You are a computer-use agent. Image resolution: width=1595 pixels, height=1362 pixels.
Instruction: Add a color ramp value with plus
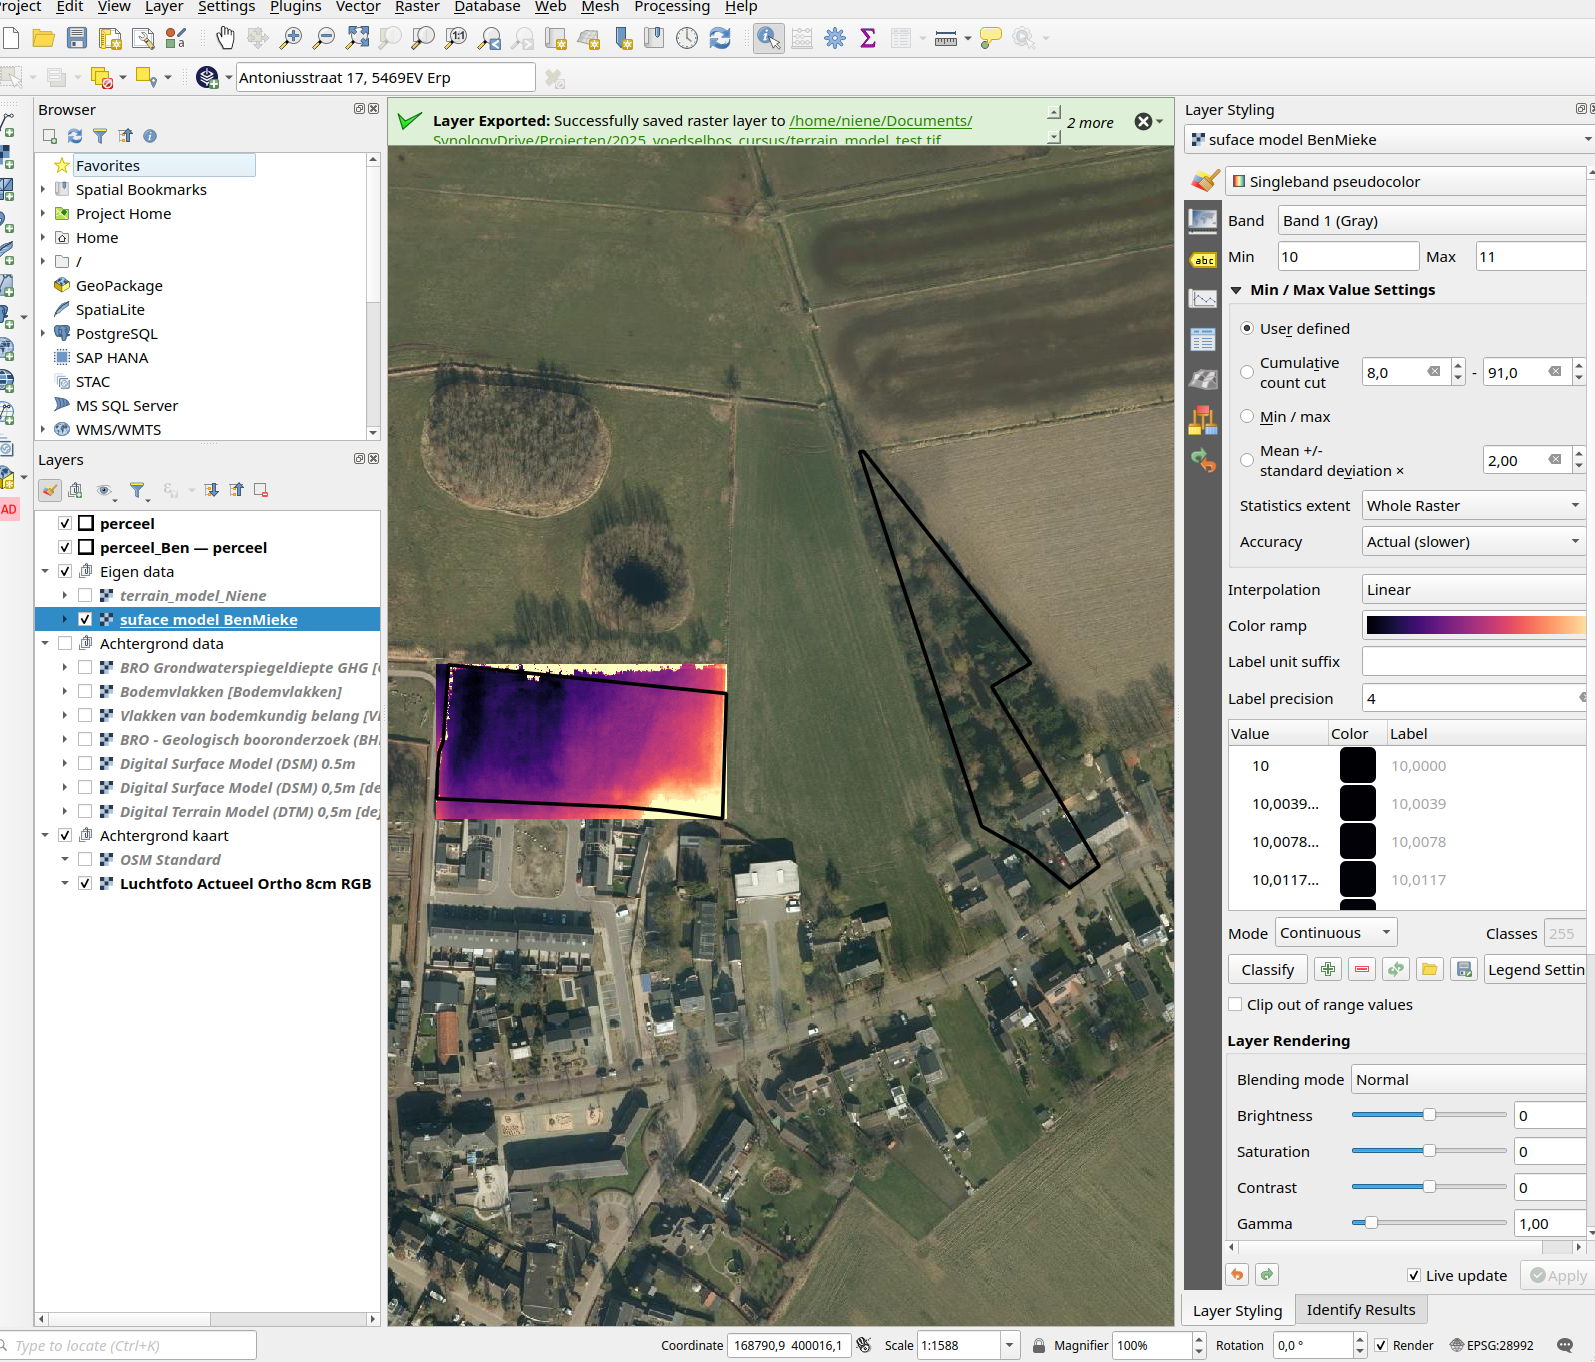click(x=1328, y=969)
